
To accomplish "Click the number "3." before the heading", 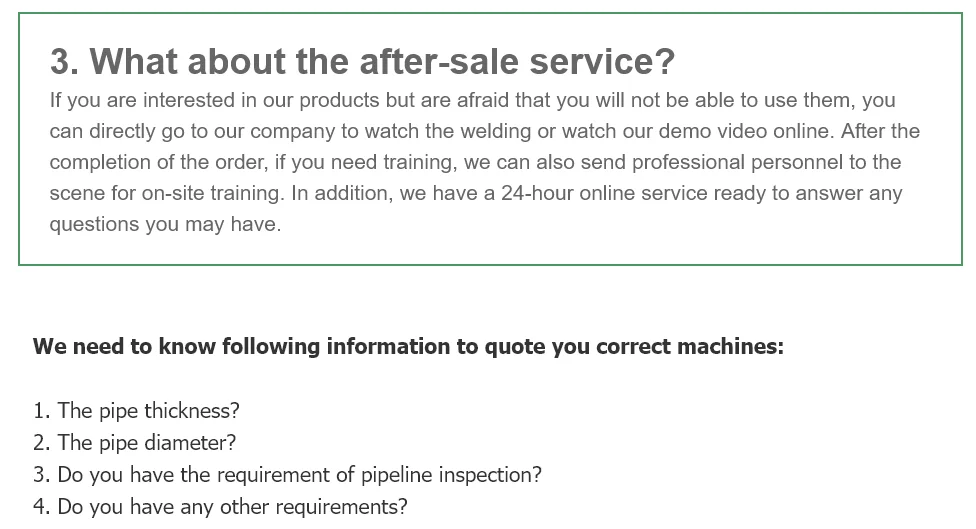I will click(x=64, y=62).
